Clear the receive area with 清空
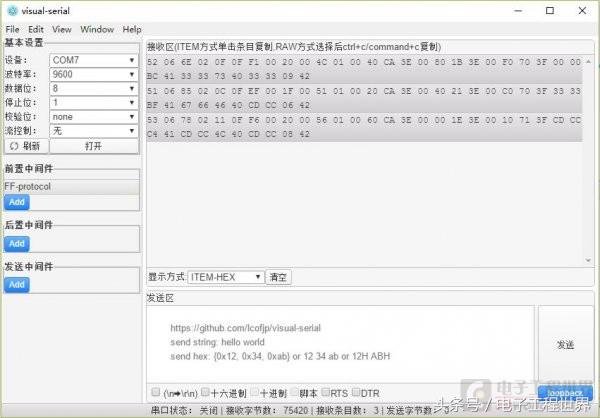This screenshot has height=418, width=600. [x=278, y=277]
